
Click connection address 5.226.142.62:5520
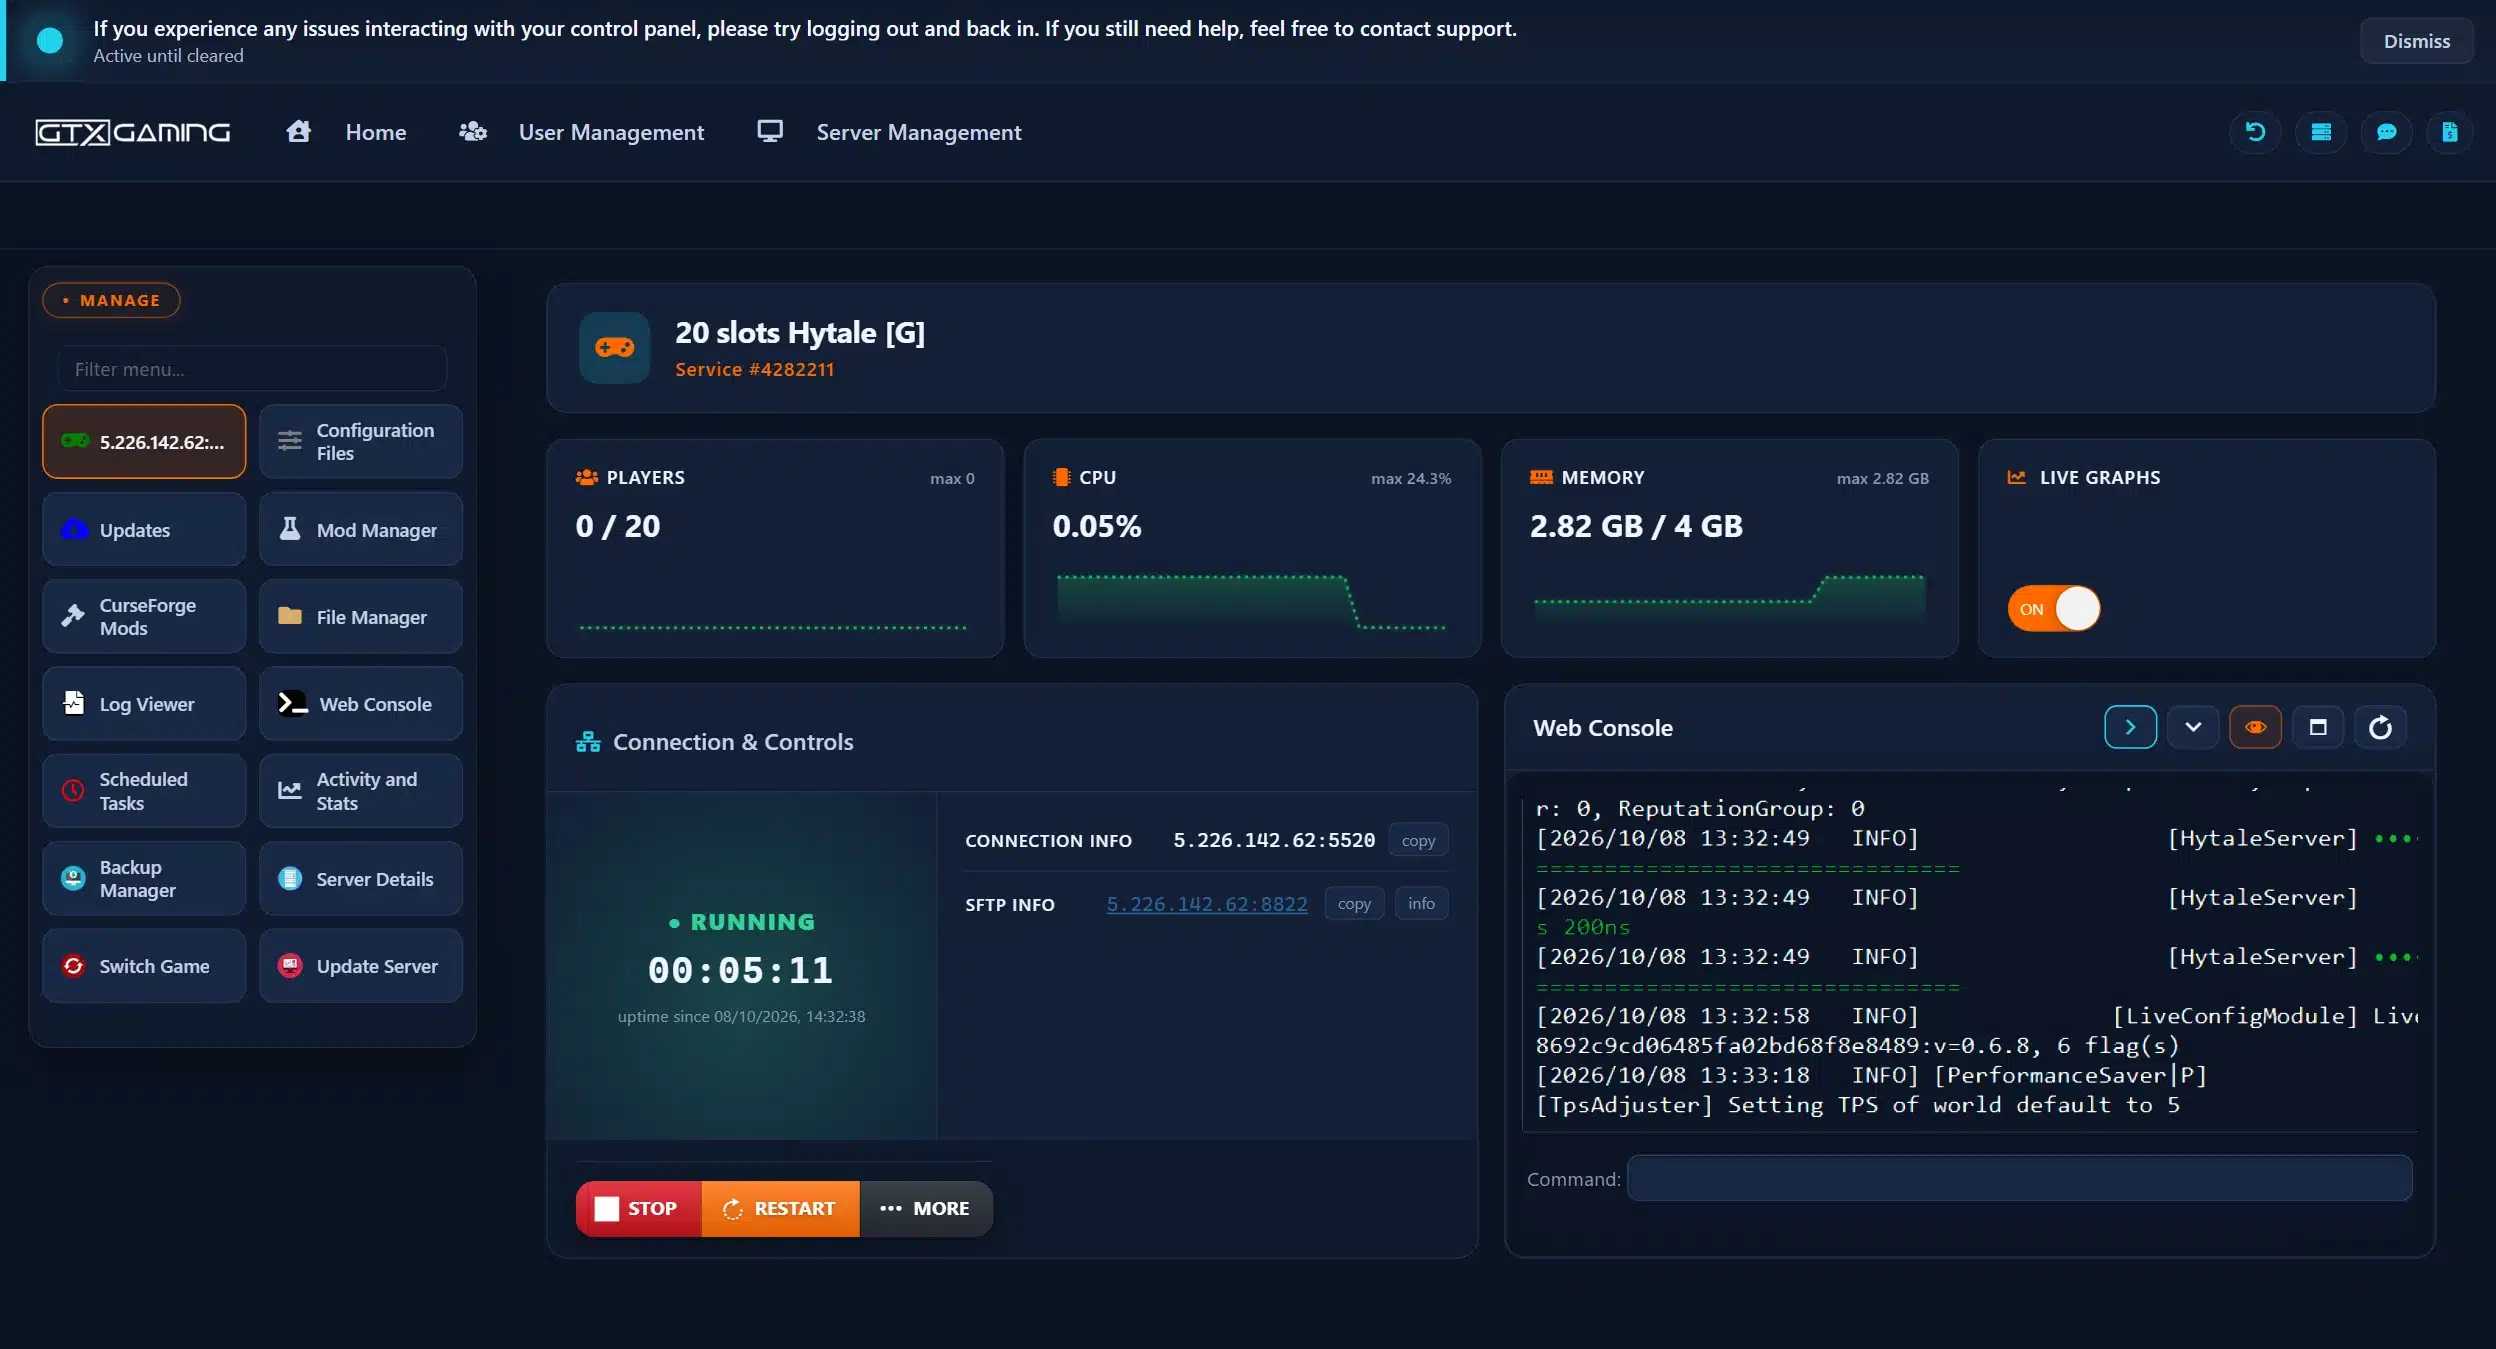click(x=1273, y=840)
